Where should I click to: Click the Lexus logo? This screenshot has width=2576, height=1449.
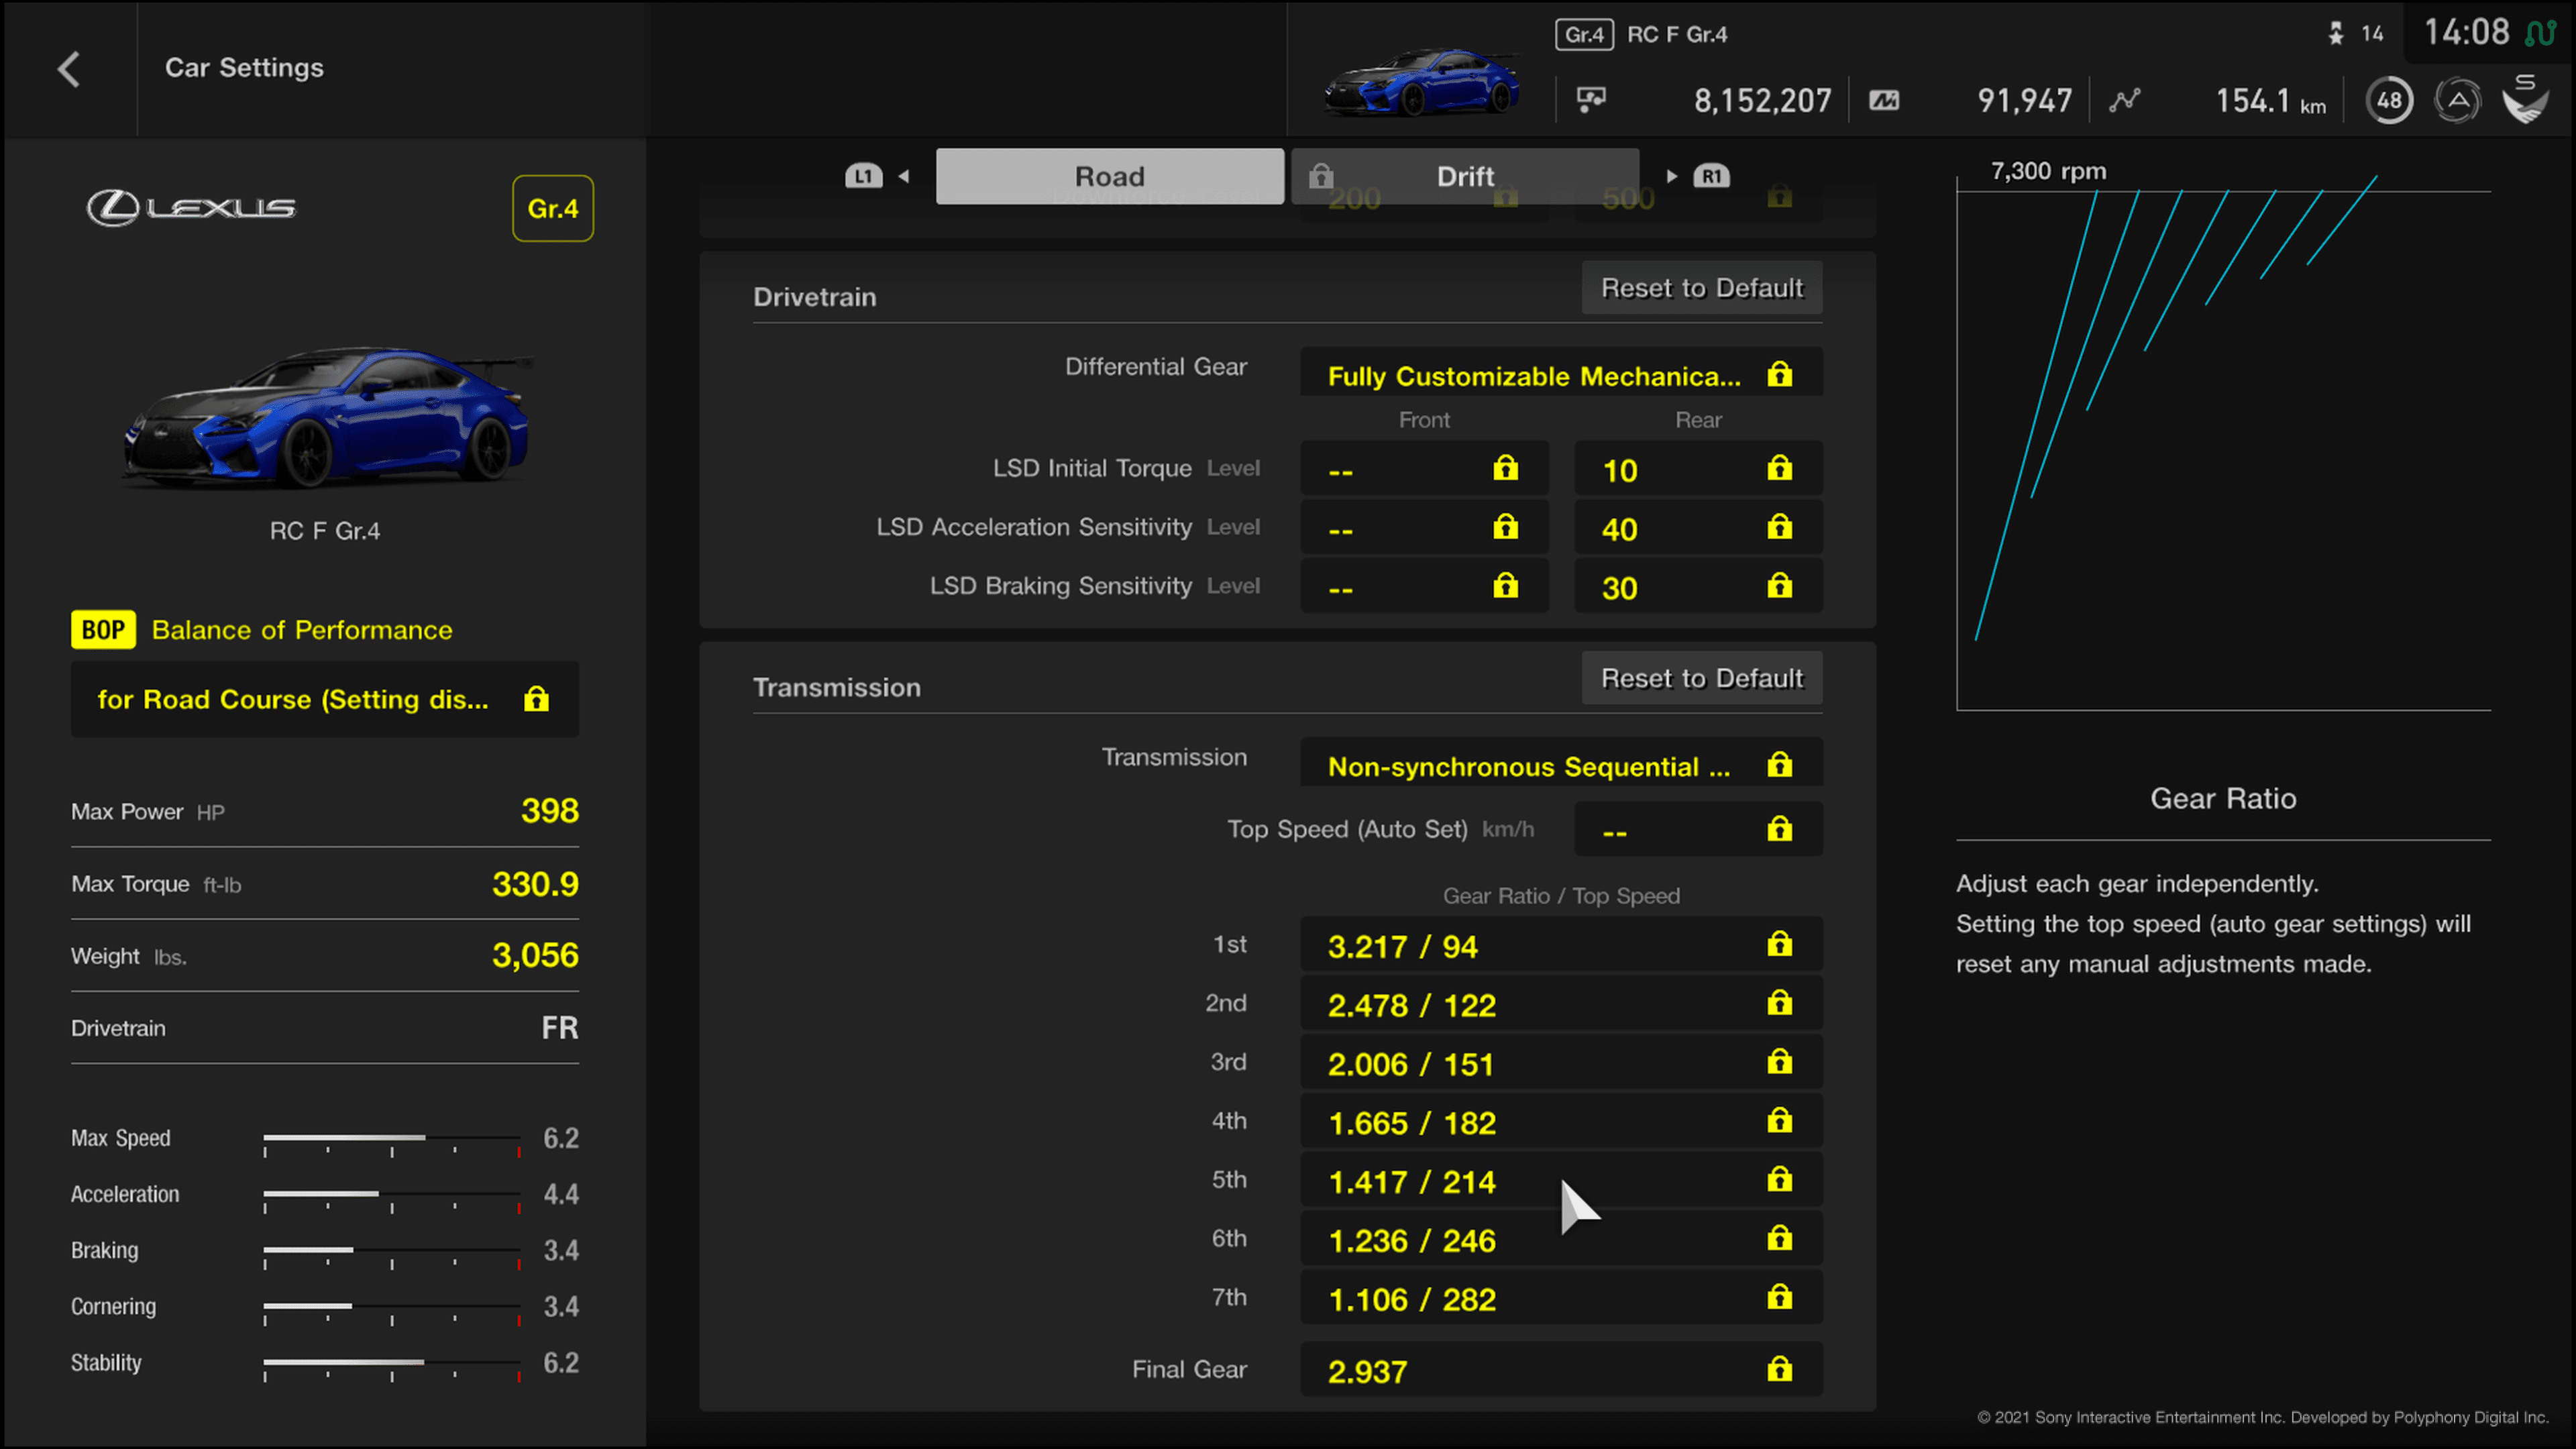(191, 207)
